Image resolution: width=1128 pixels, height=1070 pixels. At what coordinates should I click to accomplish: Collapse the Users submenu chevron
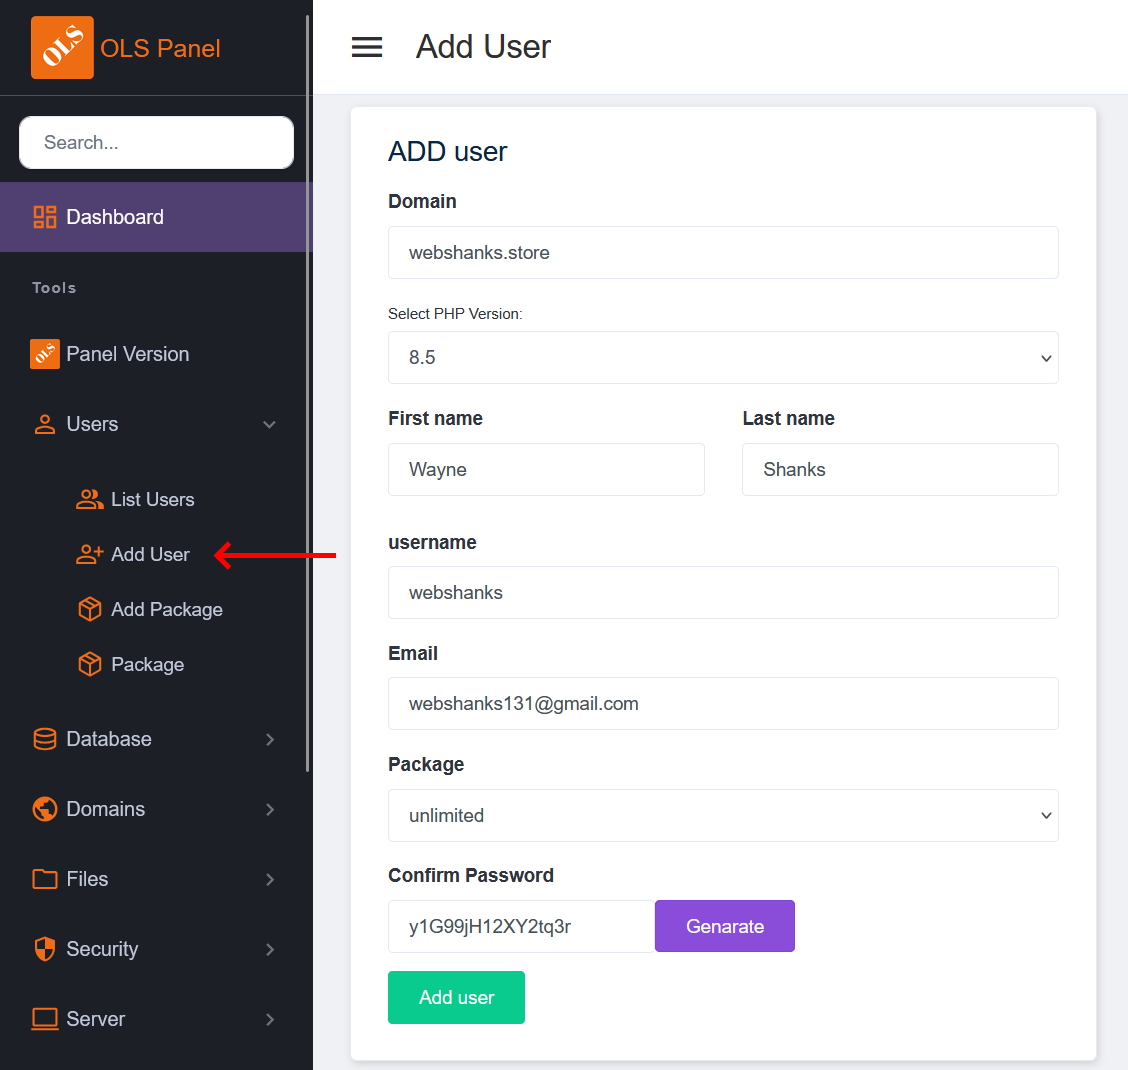click(x=270, y=425)
